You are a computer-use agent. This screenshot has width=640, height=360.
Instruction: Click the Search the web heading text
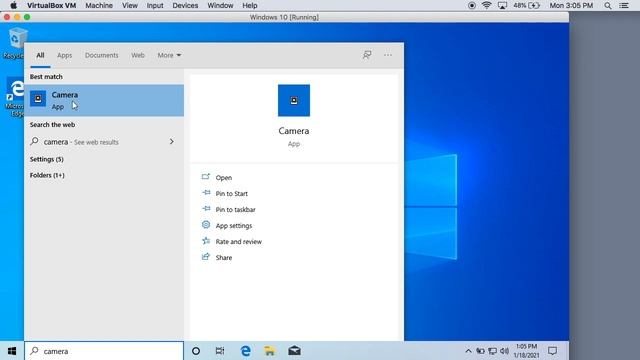click(x=52, y=124)
